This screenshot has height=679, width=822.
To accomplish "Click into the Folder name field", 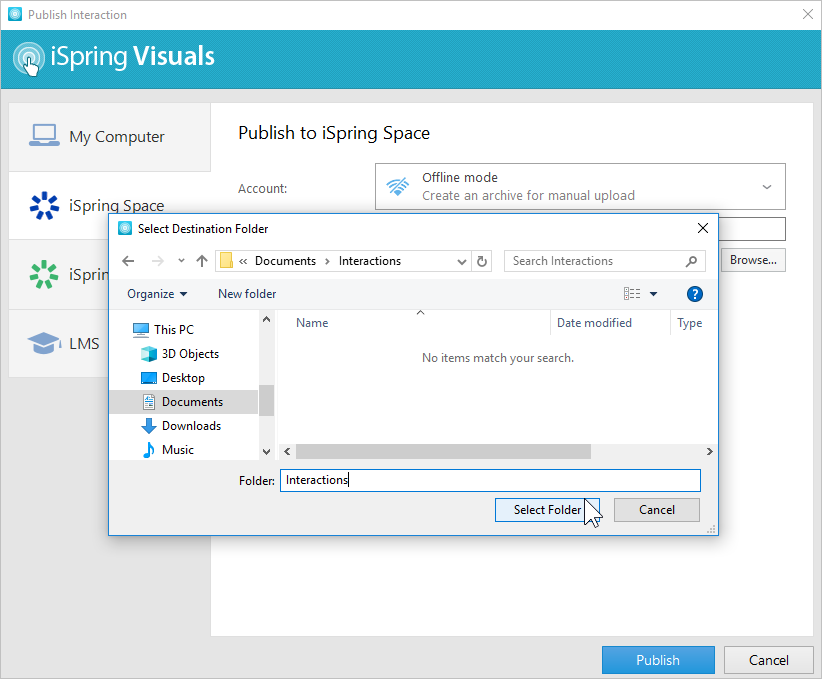I will (x=490, y=480).
